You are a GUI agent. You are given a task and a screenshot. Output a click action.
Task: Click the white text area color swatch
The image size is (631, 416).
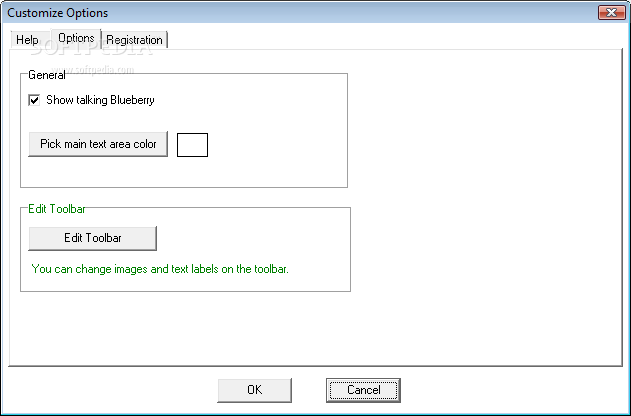pos(192,145)
